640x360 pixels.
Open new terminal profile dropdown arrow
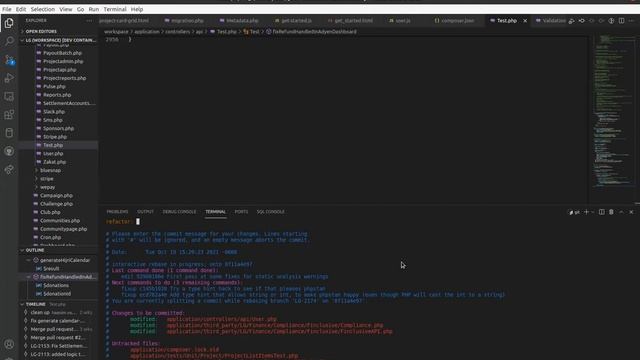pyautogui.click(x=592, y=212)
